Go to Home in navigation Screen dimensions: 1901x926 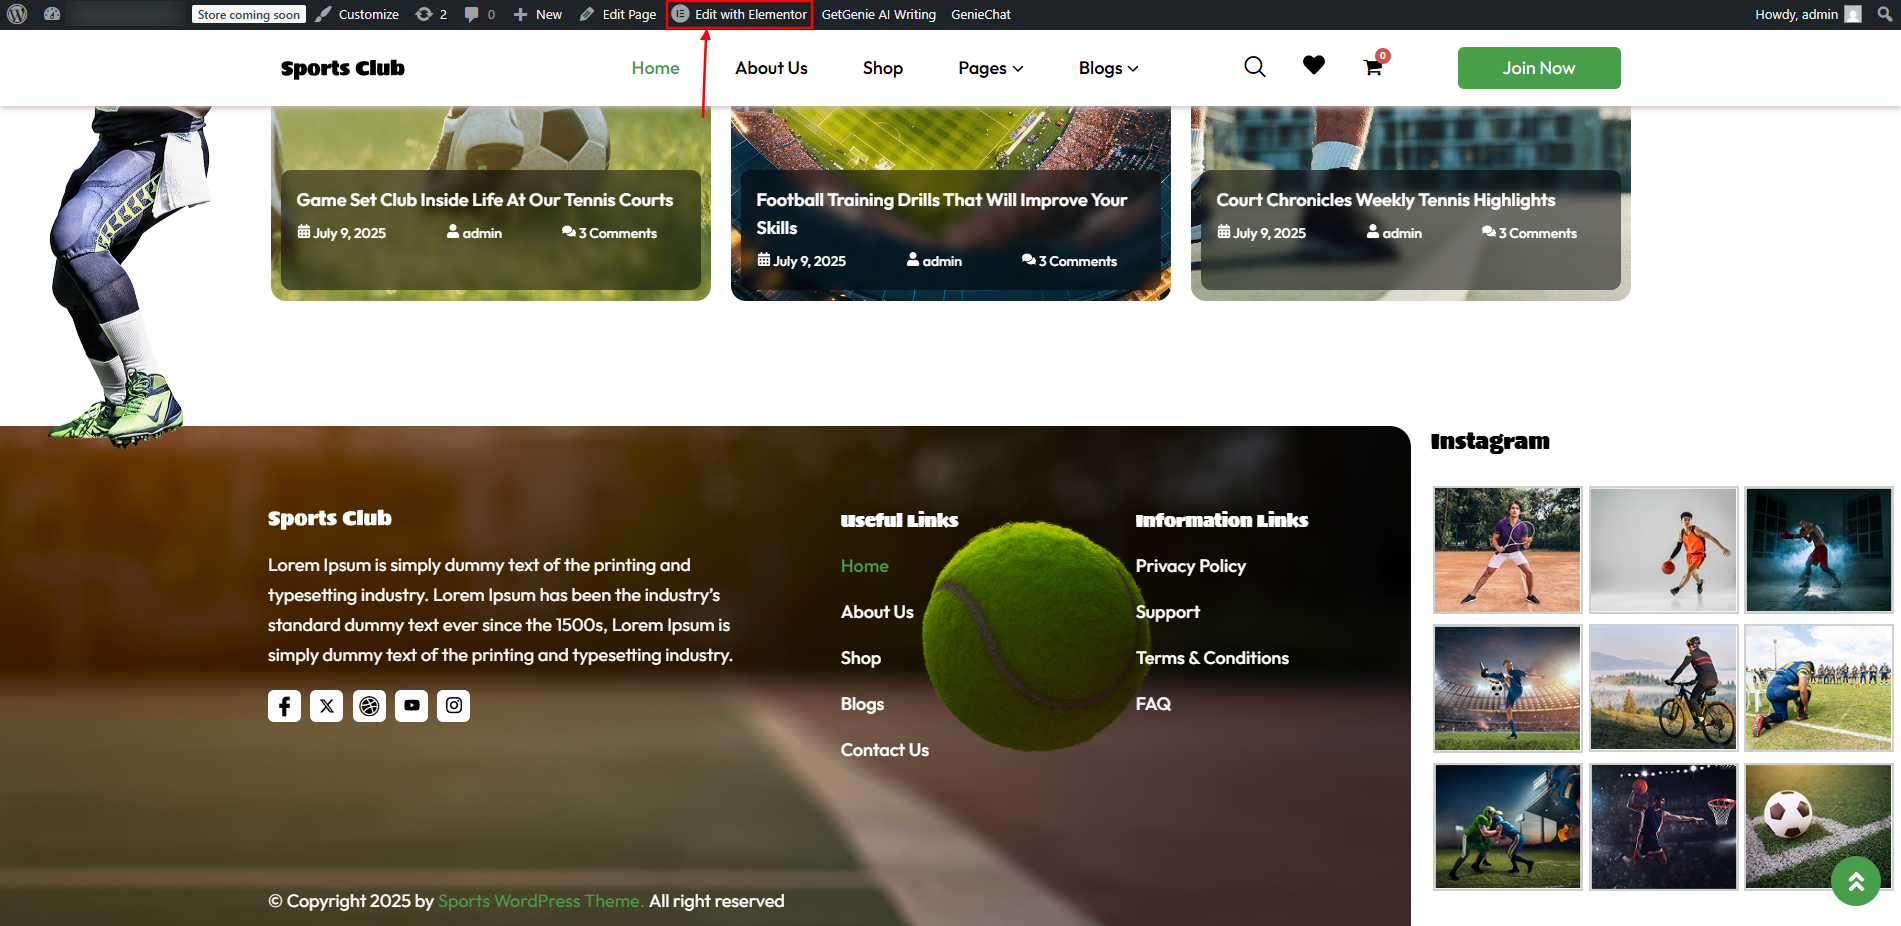pos(655,68)
